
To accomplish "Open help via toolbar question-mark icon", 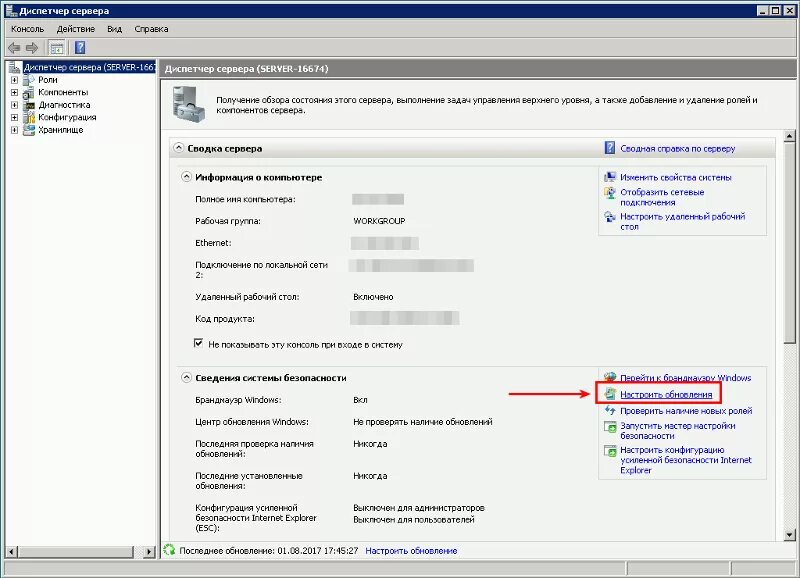I will (80, 48).
